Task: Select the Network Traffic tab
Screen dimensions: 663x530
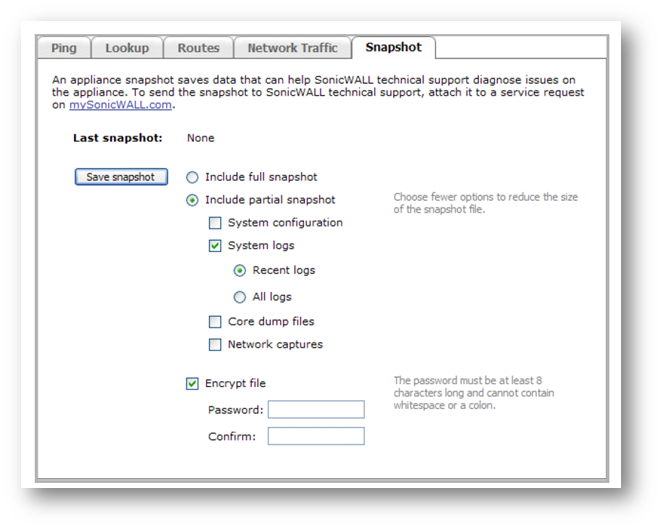Action: click(292, 48)
